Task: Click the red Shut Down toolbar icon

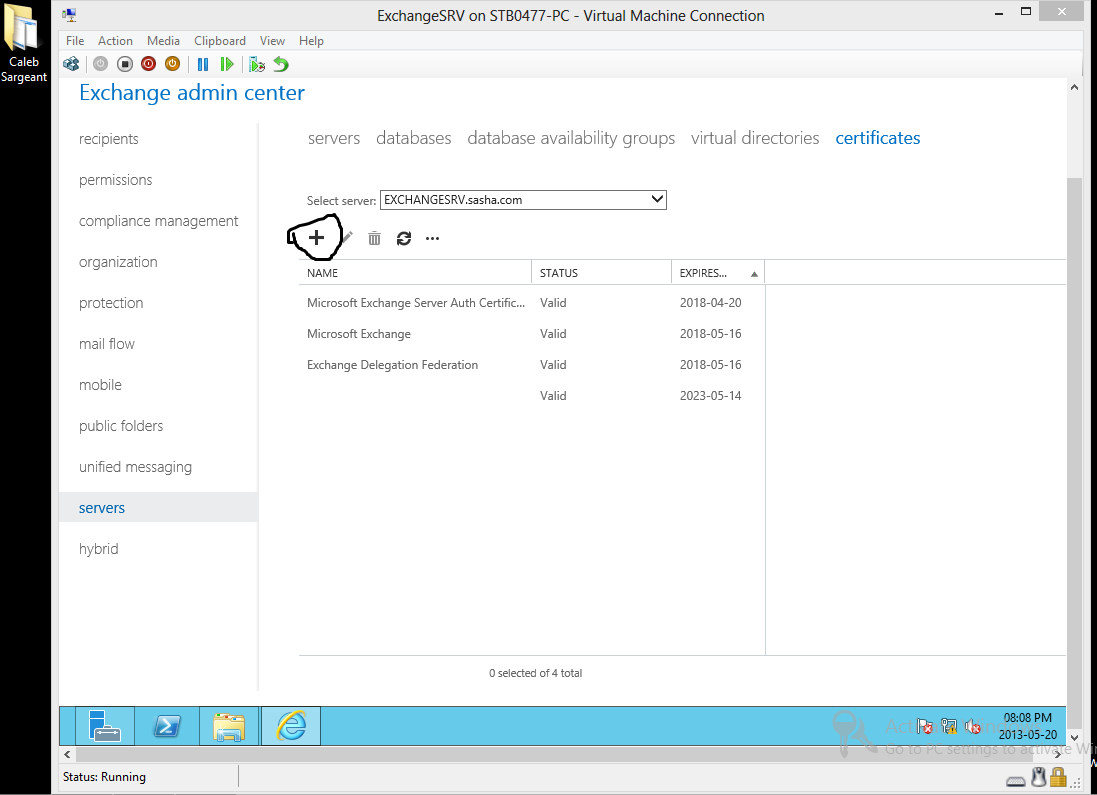Action: click(148, 64)
